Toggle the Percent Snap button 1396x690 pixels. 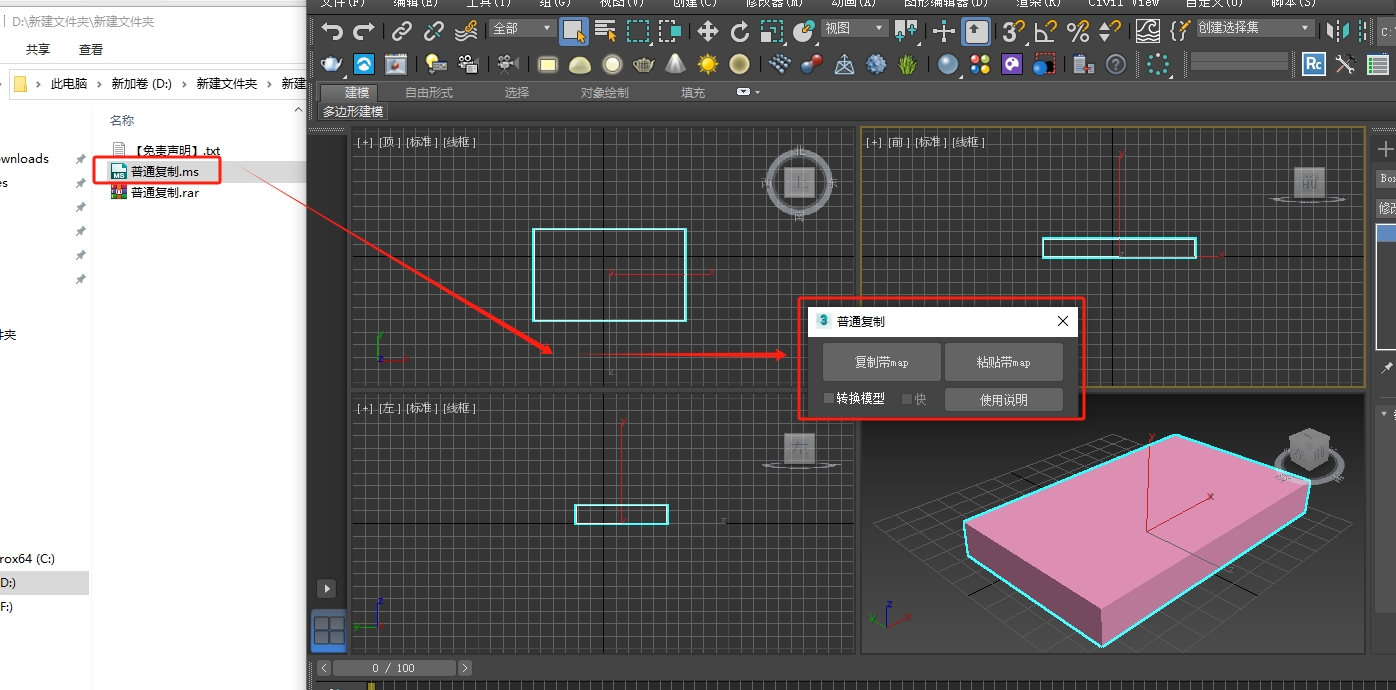[x=1078, y=32]
